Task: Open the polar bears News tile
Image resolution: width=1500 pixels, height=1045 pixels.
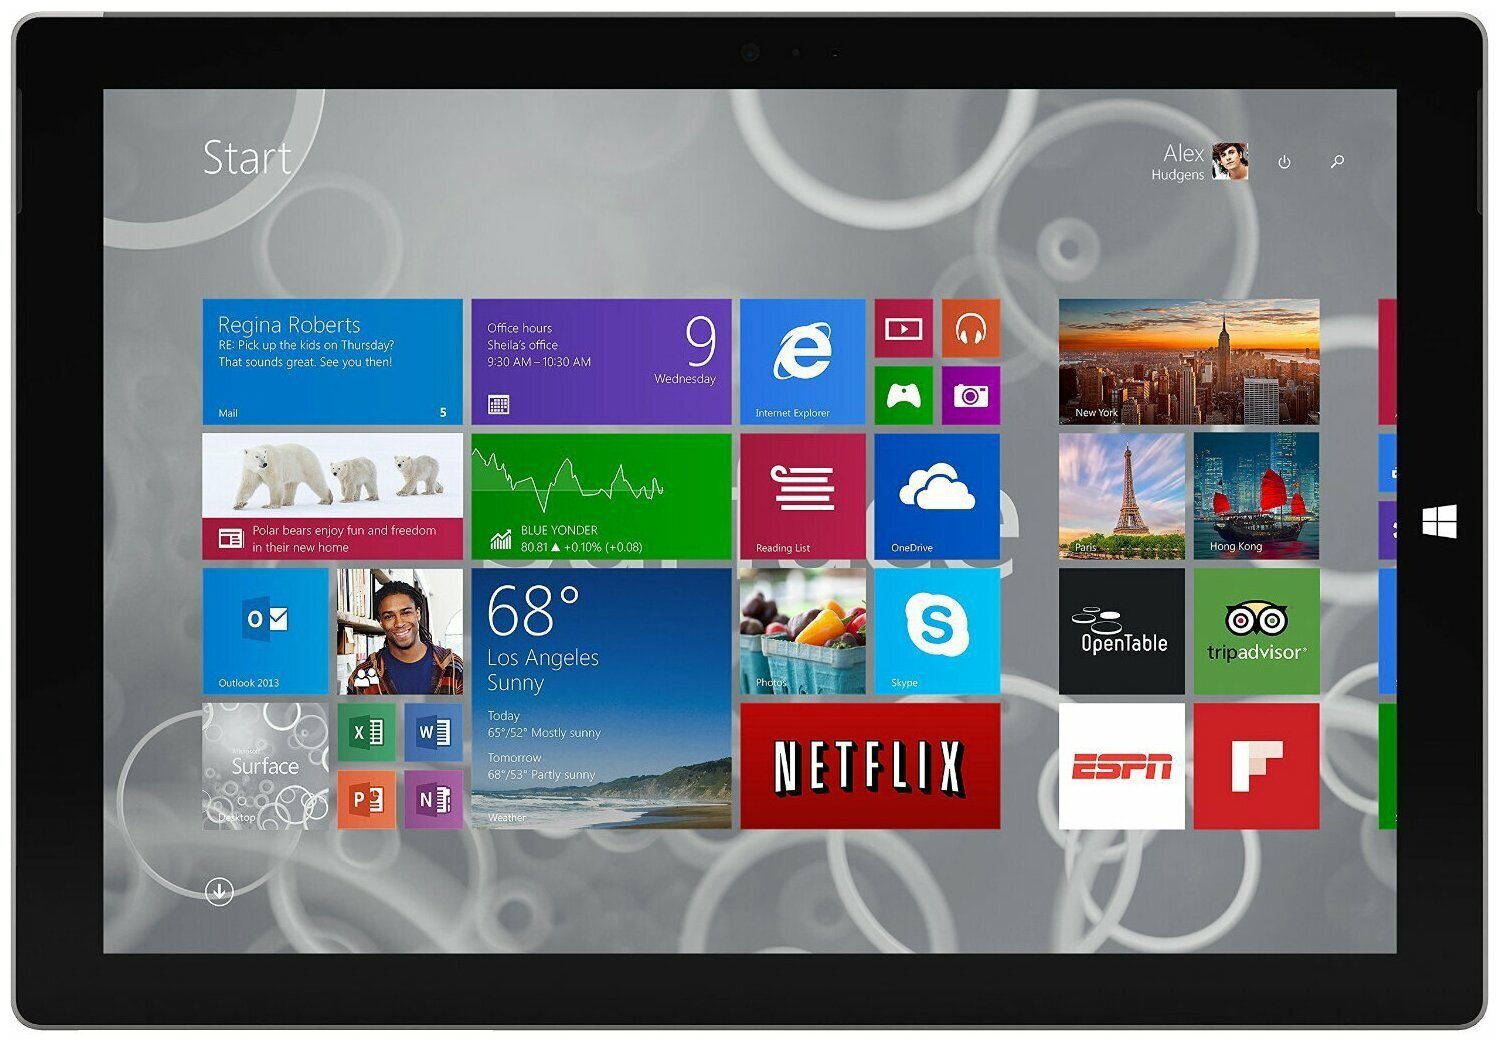Action: click(332, 496)
